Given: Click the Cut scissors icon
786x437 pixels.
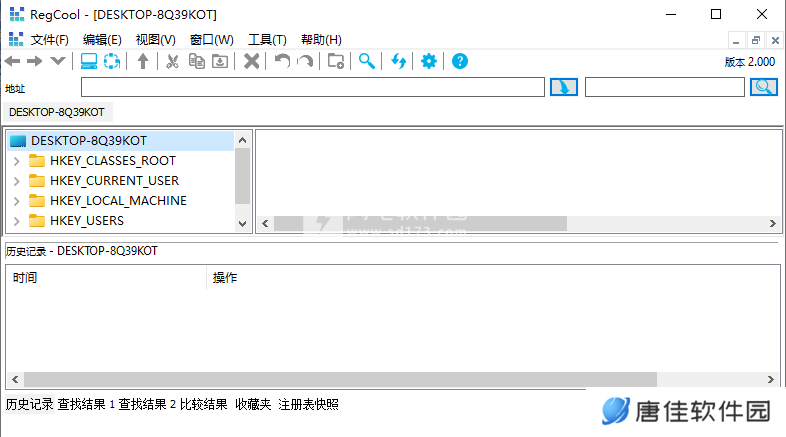Looking at the screenshot, I should pos(172,61).
